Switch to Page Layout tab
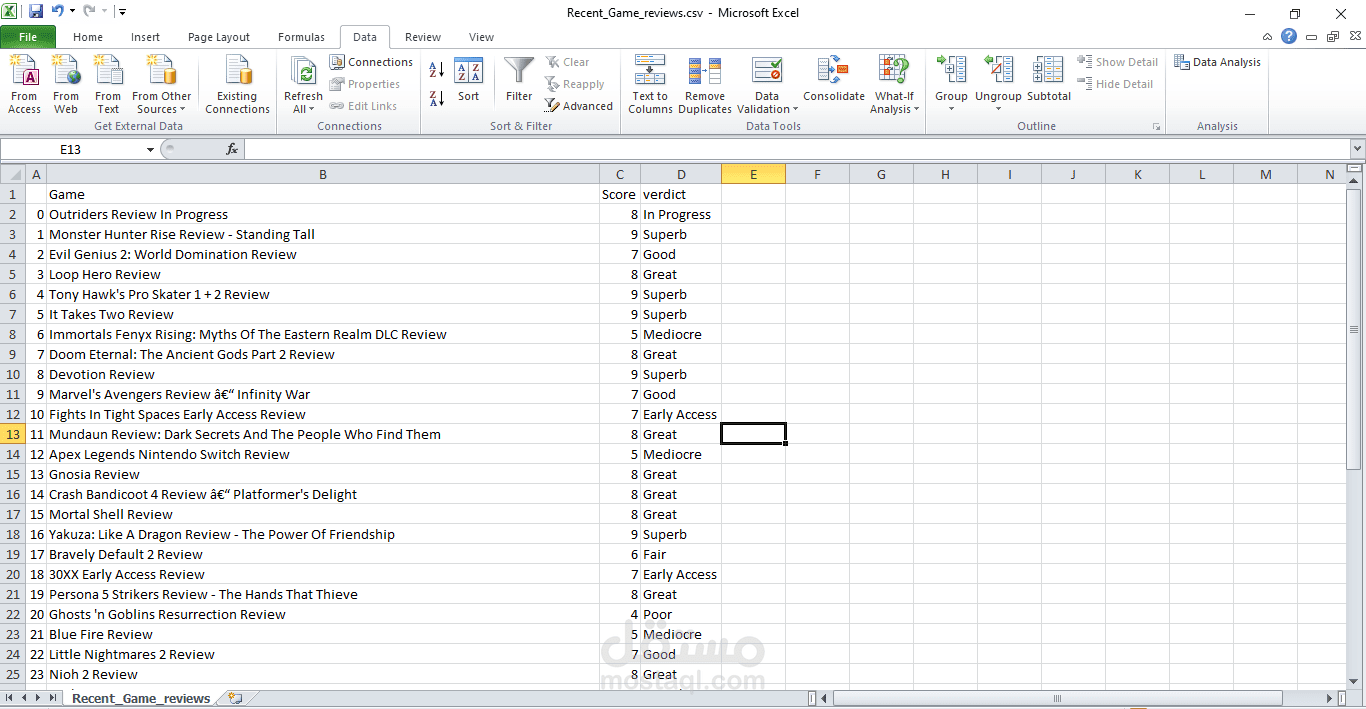Image resolution: width=1366 pixels, height=709 pixels. click(219, 37)
